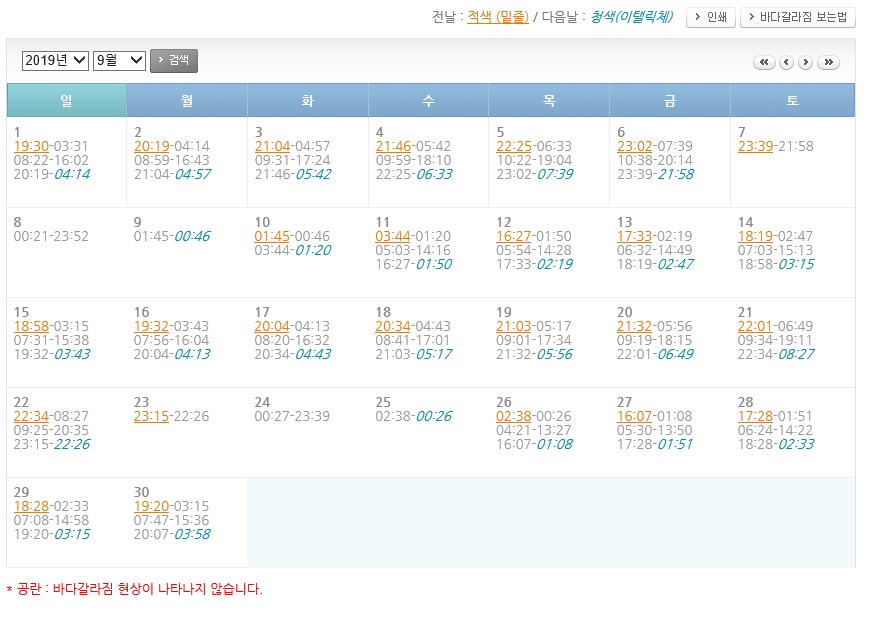Click underlined 21:03 on day 19
This screenshot has height=624, width=876.
(513, 326)
